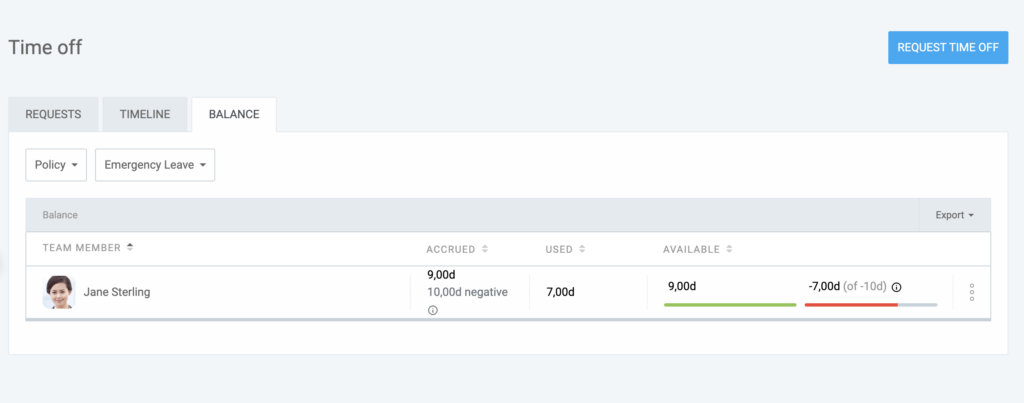Sort the table by USED arrows
Image resolution: width=1024 pixels, height=403 pixels.
click(583, 249)
